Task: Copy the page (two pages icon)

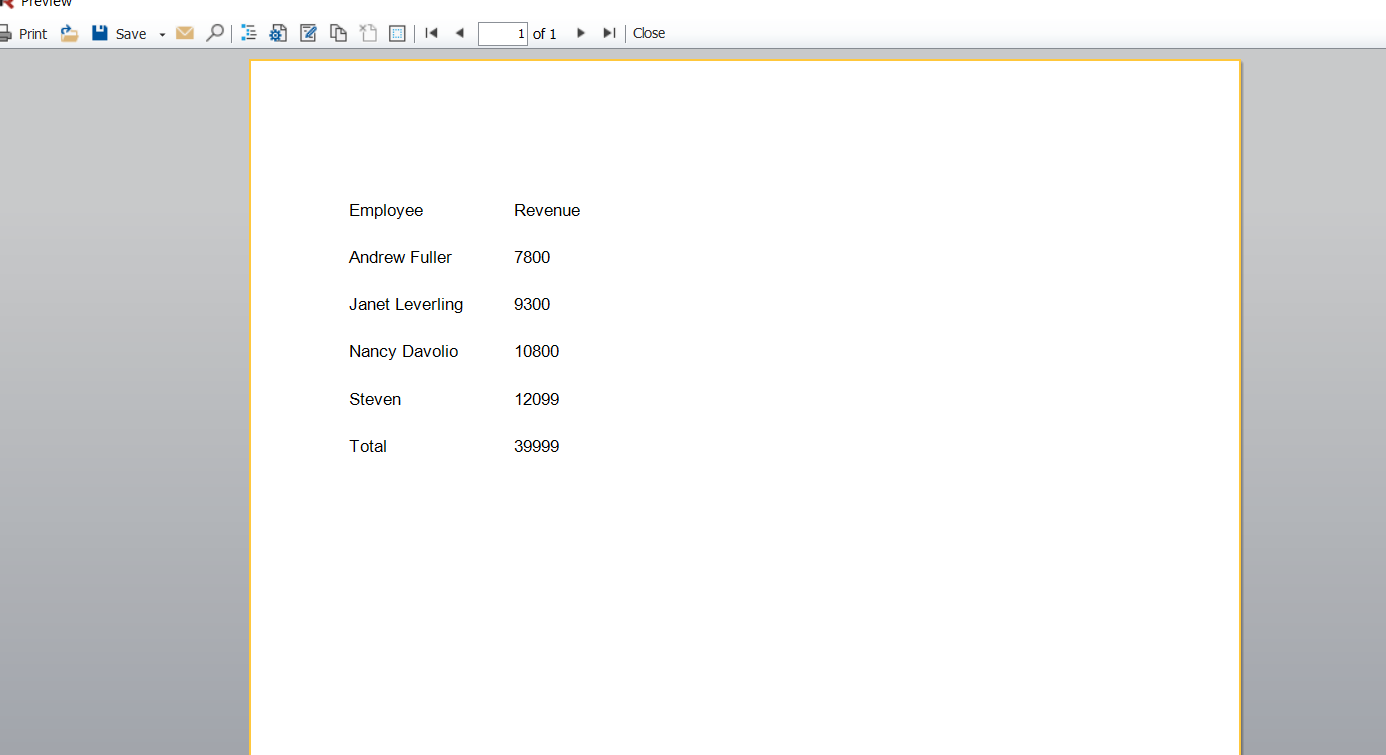Action: [338, 33]
